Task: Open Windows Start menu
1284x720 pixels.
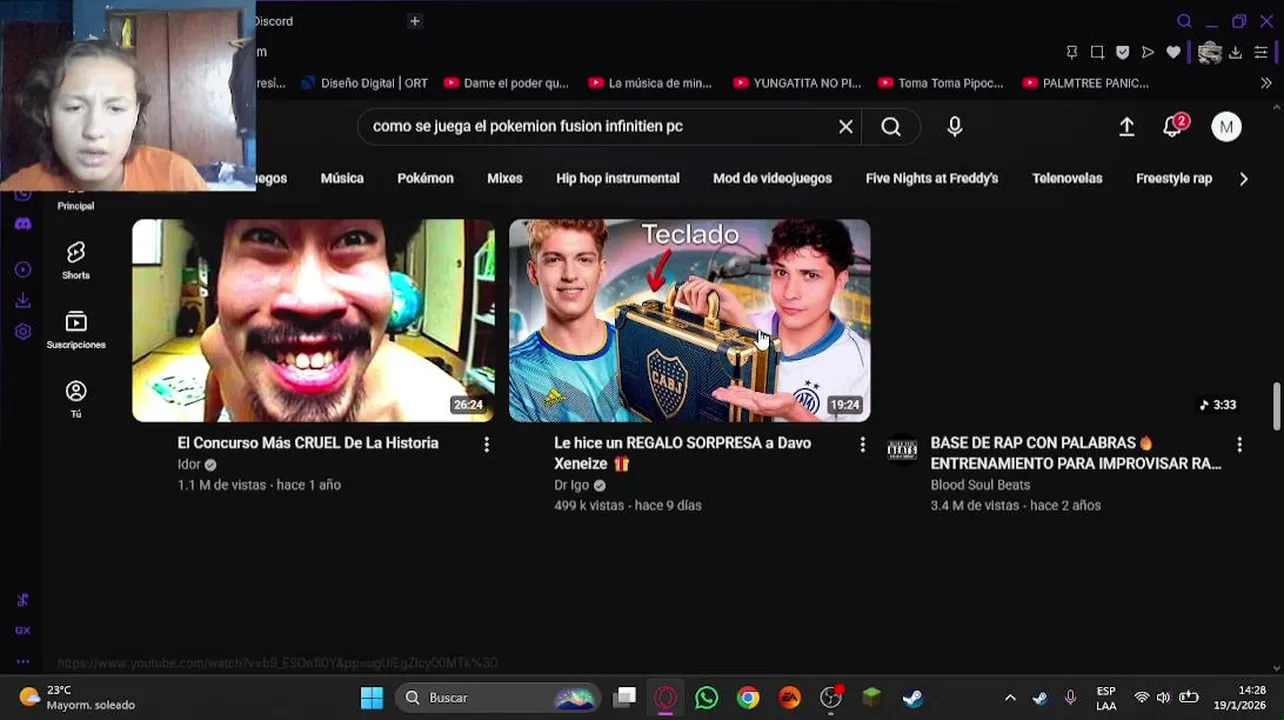Action: click(x=372, y=698)
